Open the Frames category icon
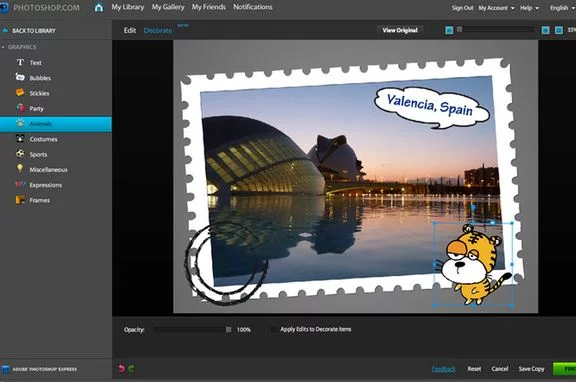576x382 pixels. pyautogui.click(x=20, y=200)
